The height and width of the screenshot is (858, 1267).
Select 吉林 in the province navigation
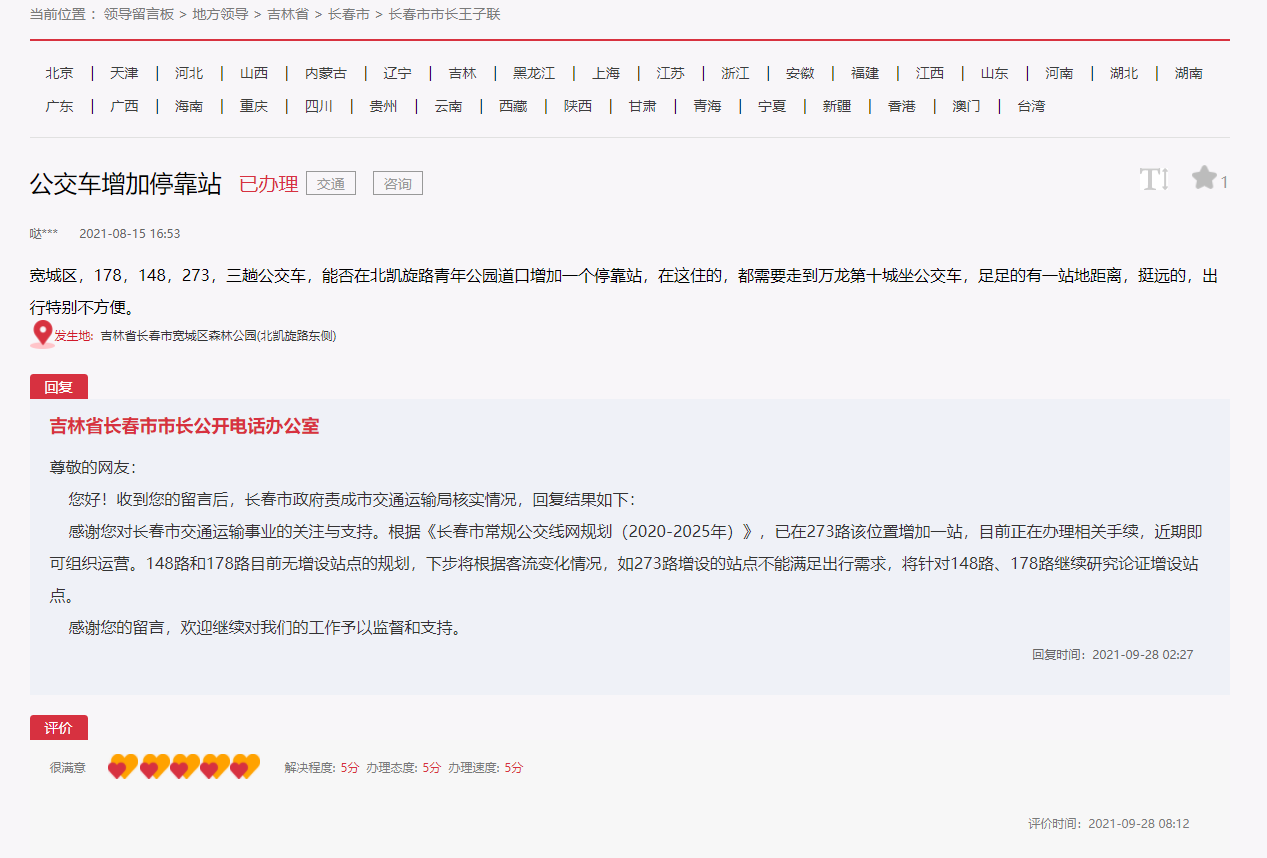[462, 73]
